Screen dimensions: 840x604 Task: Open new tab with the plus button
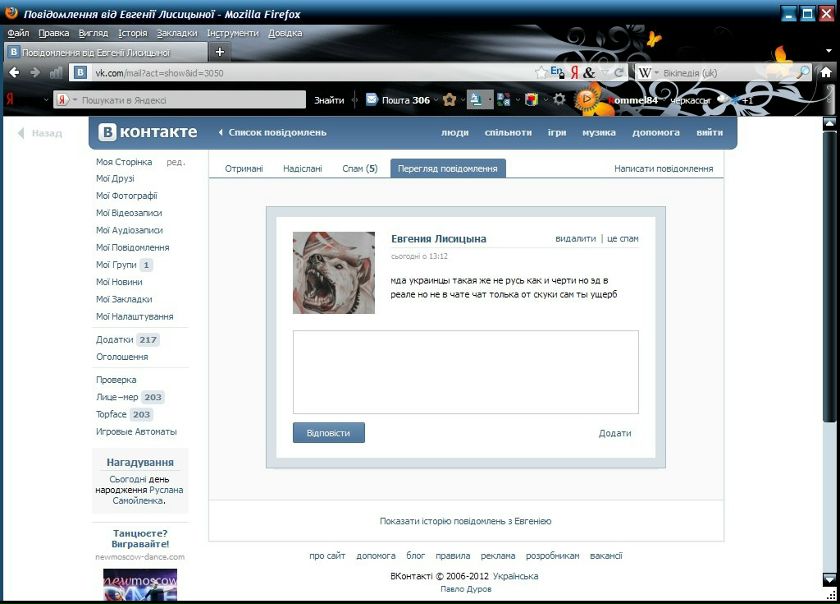point(220,52)
